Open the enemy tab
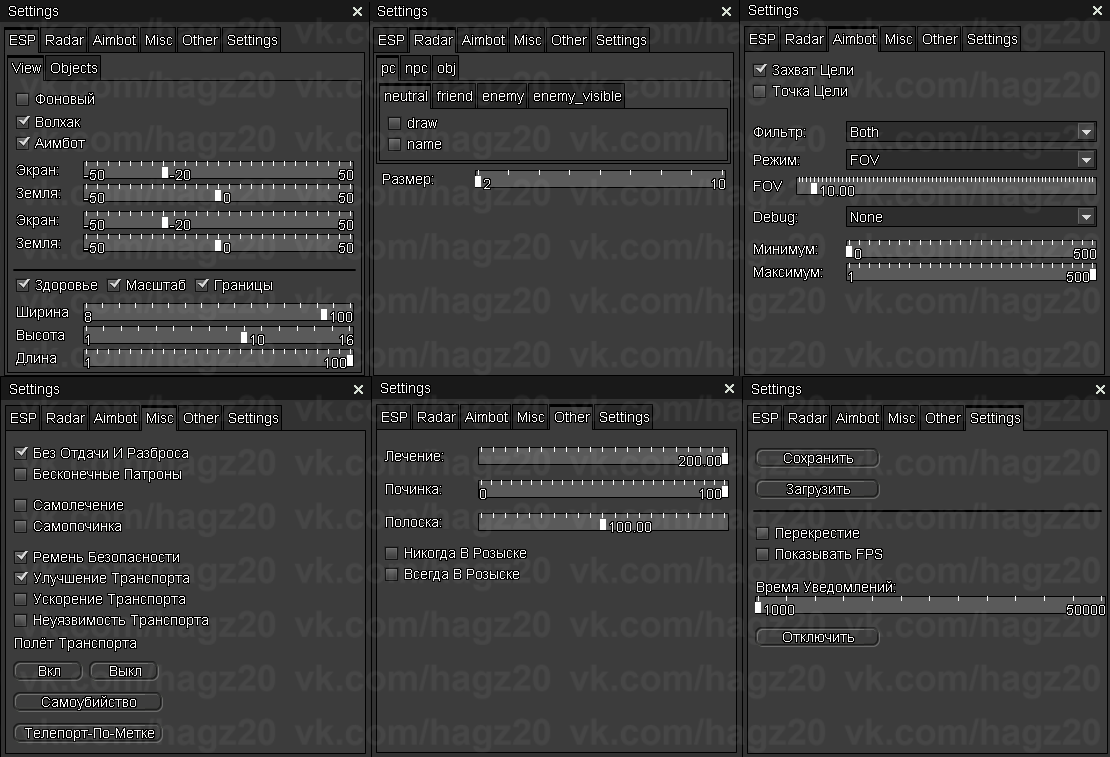Image resolution: width=1110 pixels, height=757 pixels. click(x=503, y=96)
